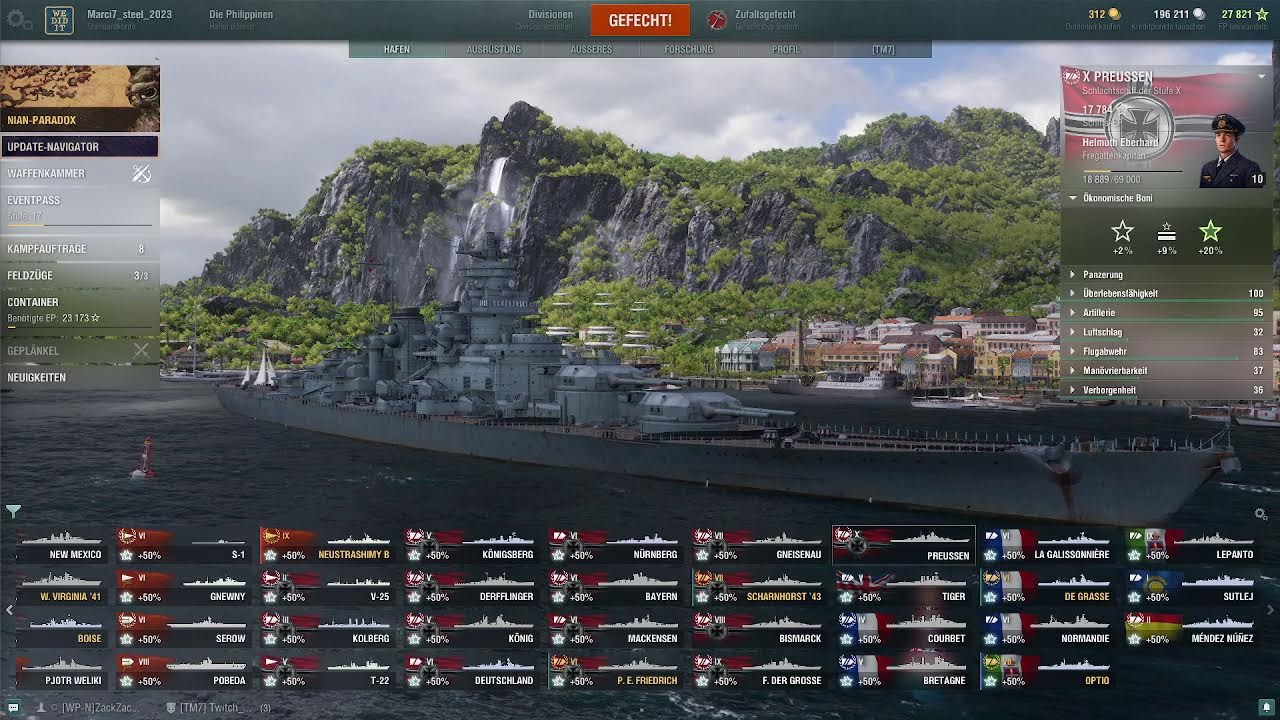
Task: Open the Profil tab
Action: 786,49
